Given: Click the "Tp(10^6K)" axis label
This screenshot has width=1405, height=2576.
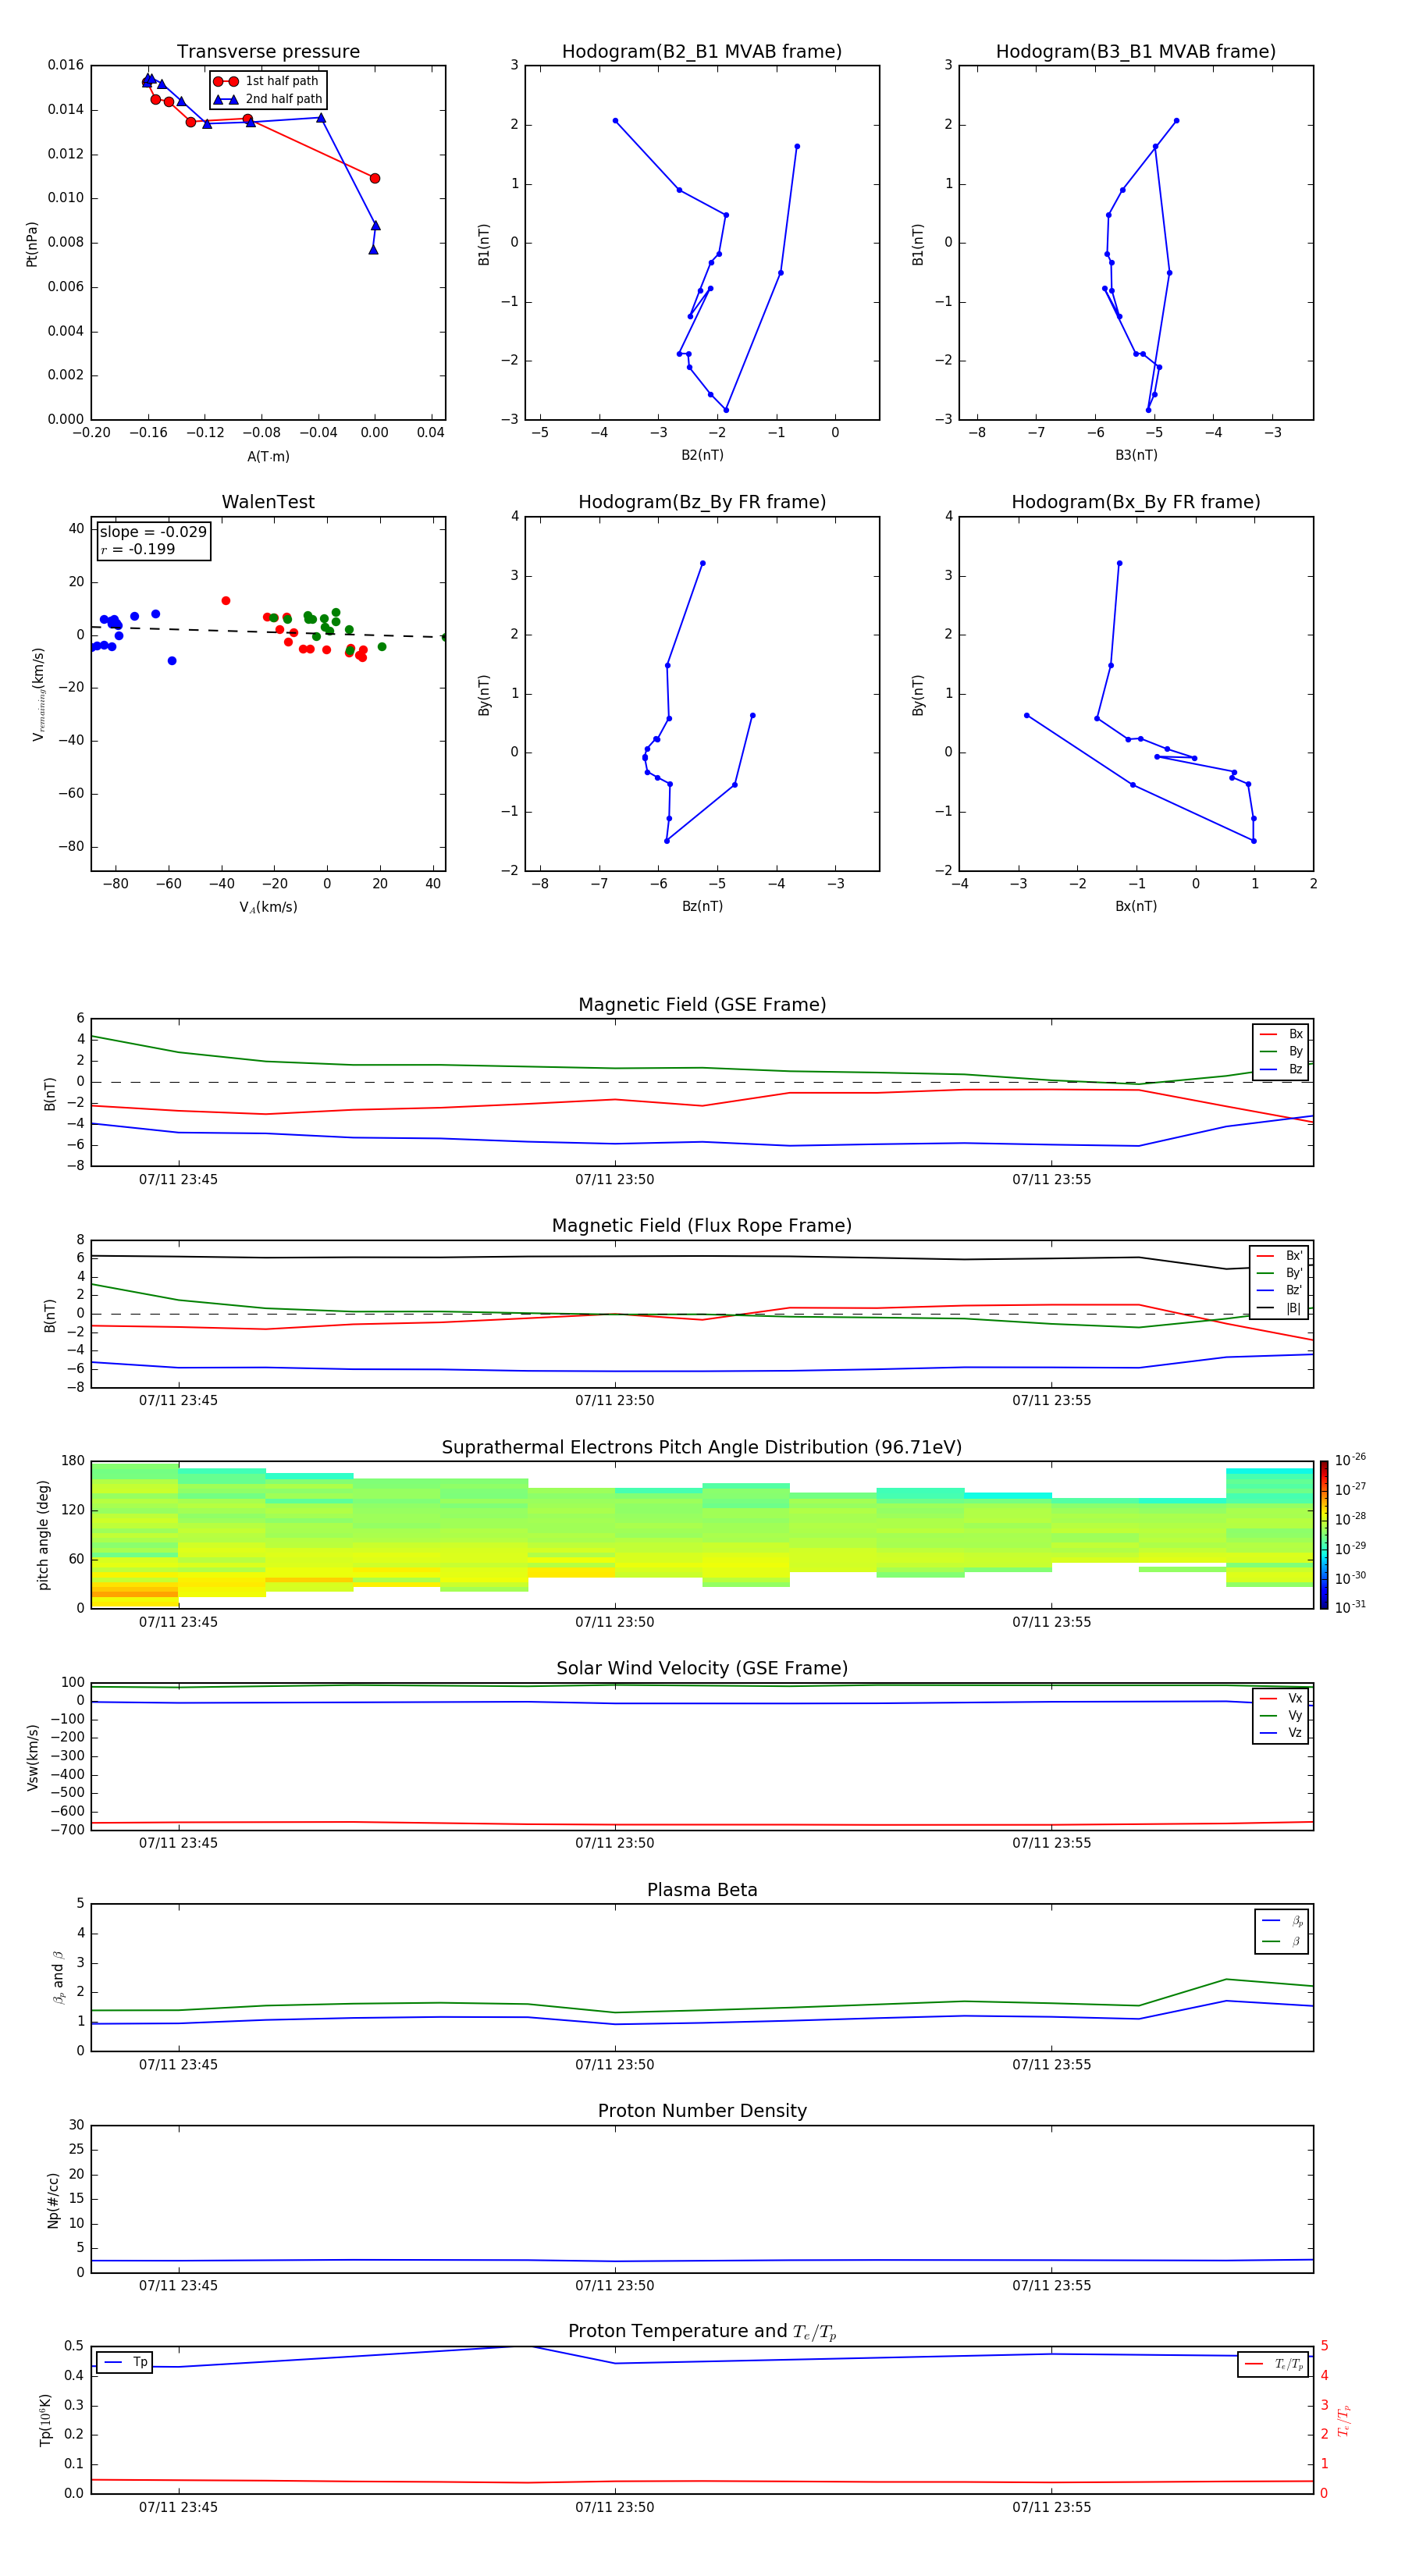Looking at the screenshot, I should 45,2420.
